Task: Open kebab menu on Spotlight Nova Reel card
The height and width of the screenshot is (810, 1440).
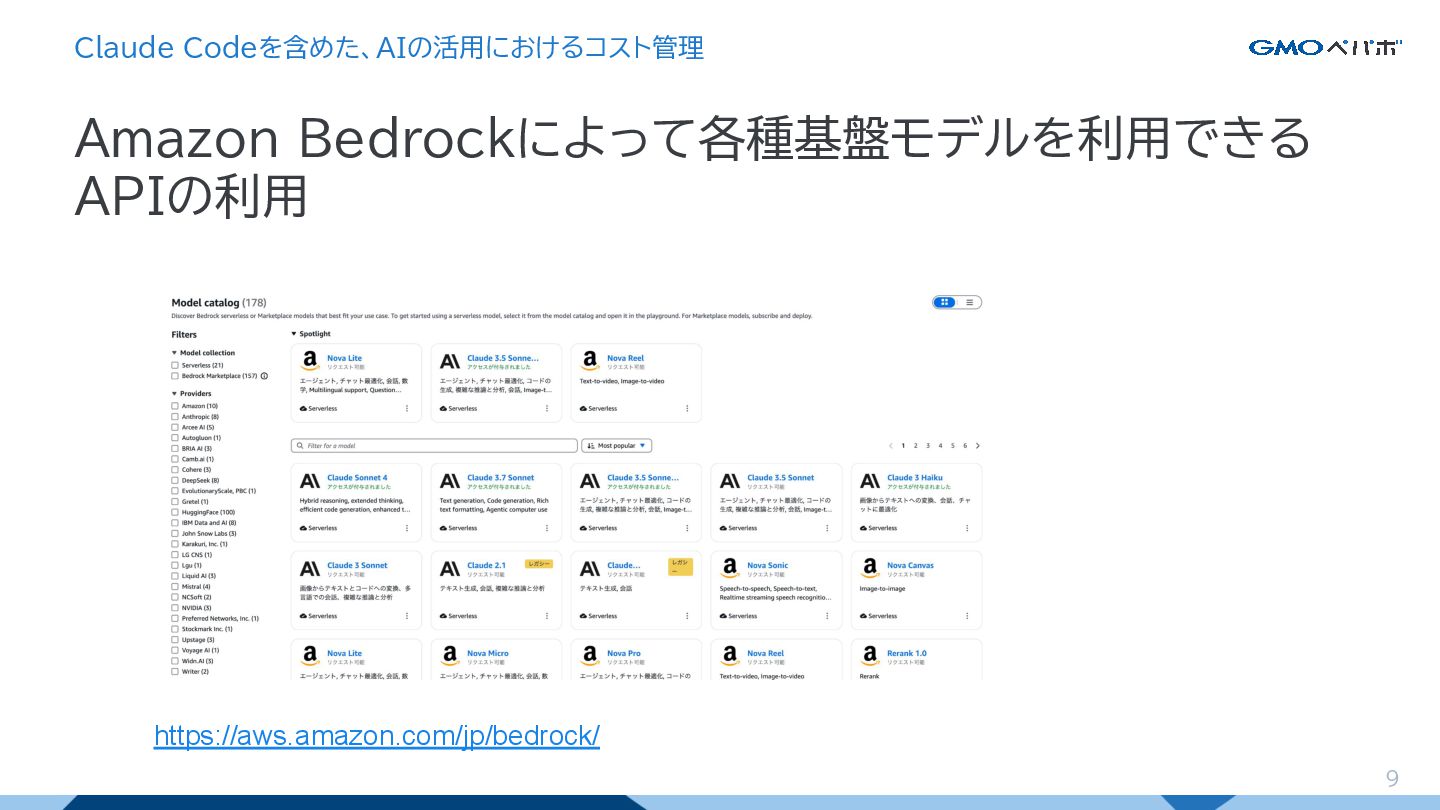Action: pyautogui.click(x=686, y=408)
